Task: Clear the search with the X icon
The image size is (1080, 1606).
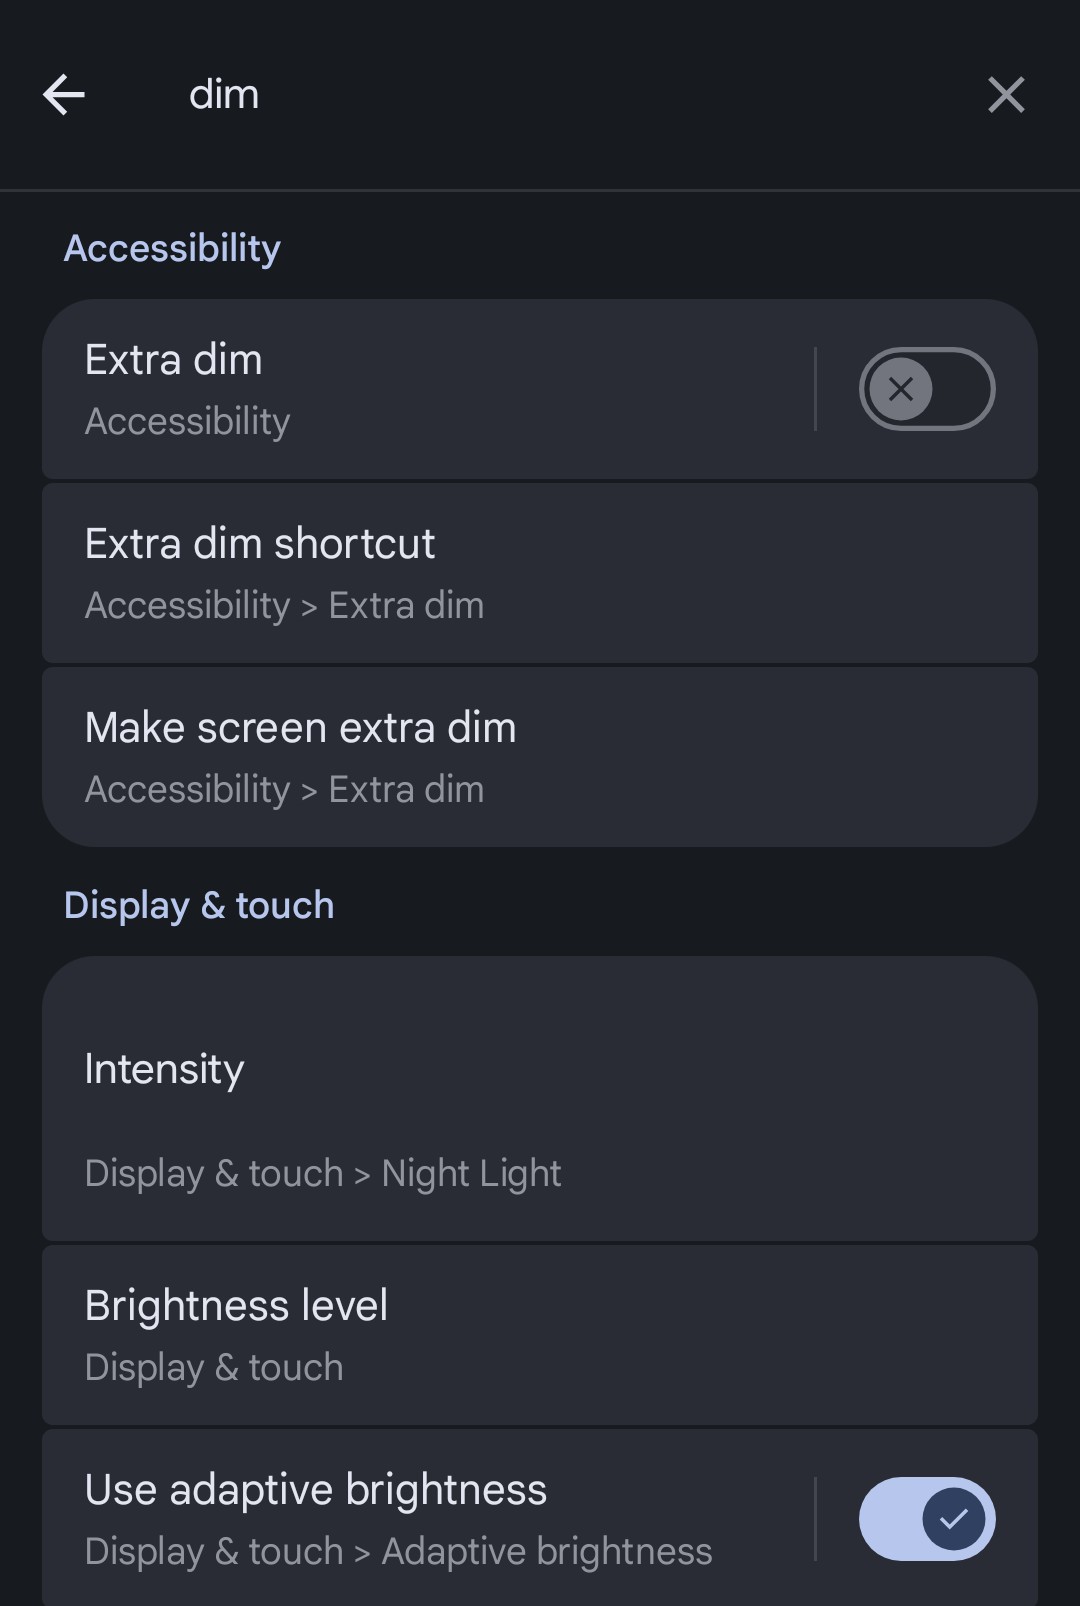Action: click(1005, 95)
